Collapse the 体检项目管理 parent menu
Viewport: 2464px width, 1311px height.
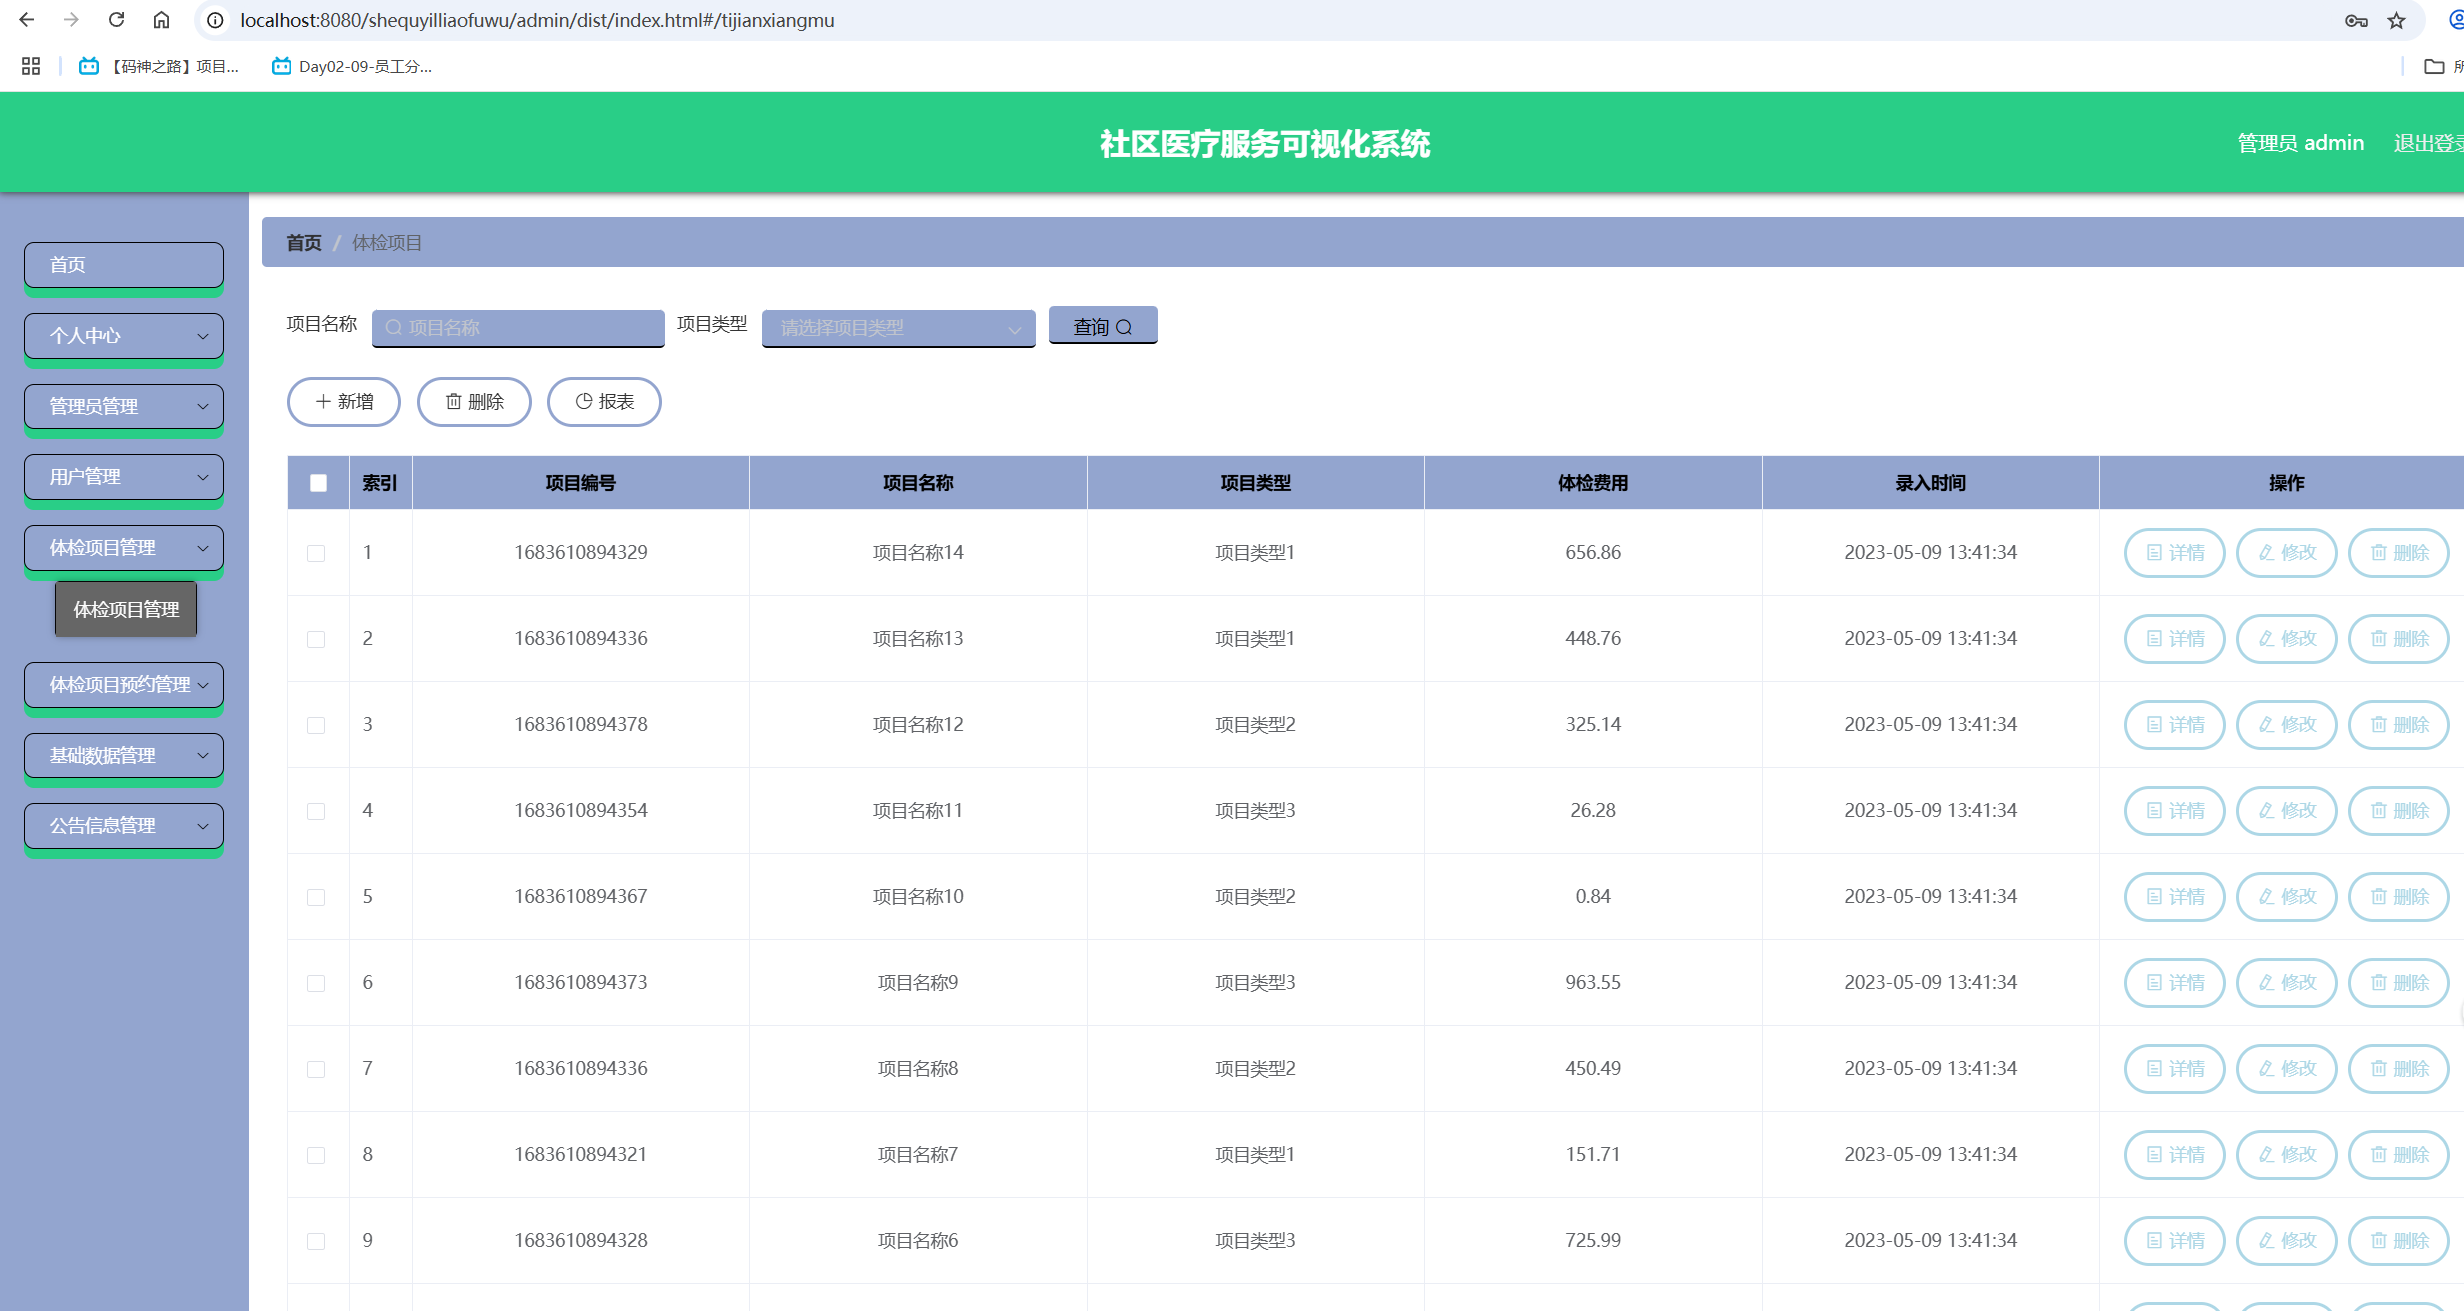[x=124, y=548]
